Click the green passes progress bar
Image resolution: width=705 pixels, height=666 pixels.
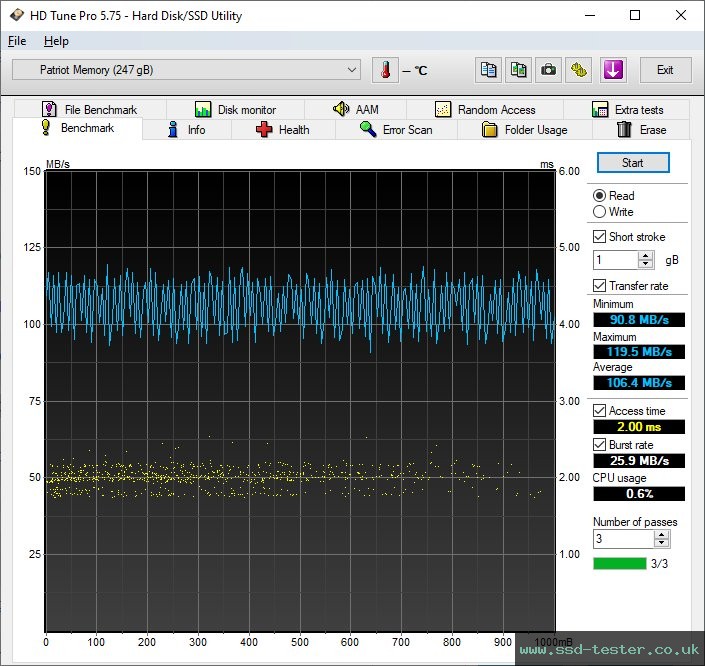(x=620, y=563)
